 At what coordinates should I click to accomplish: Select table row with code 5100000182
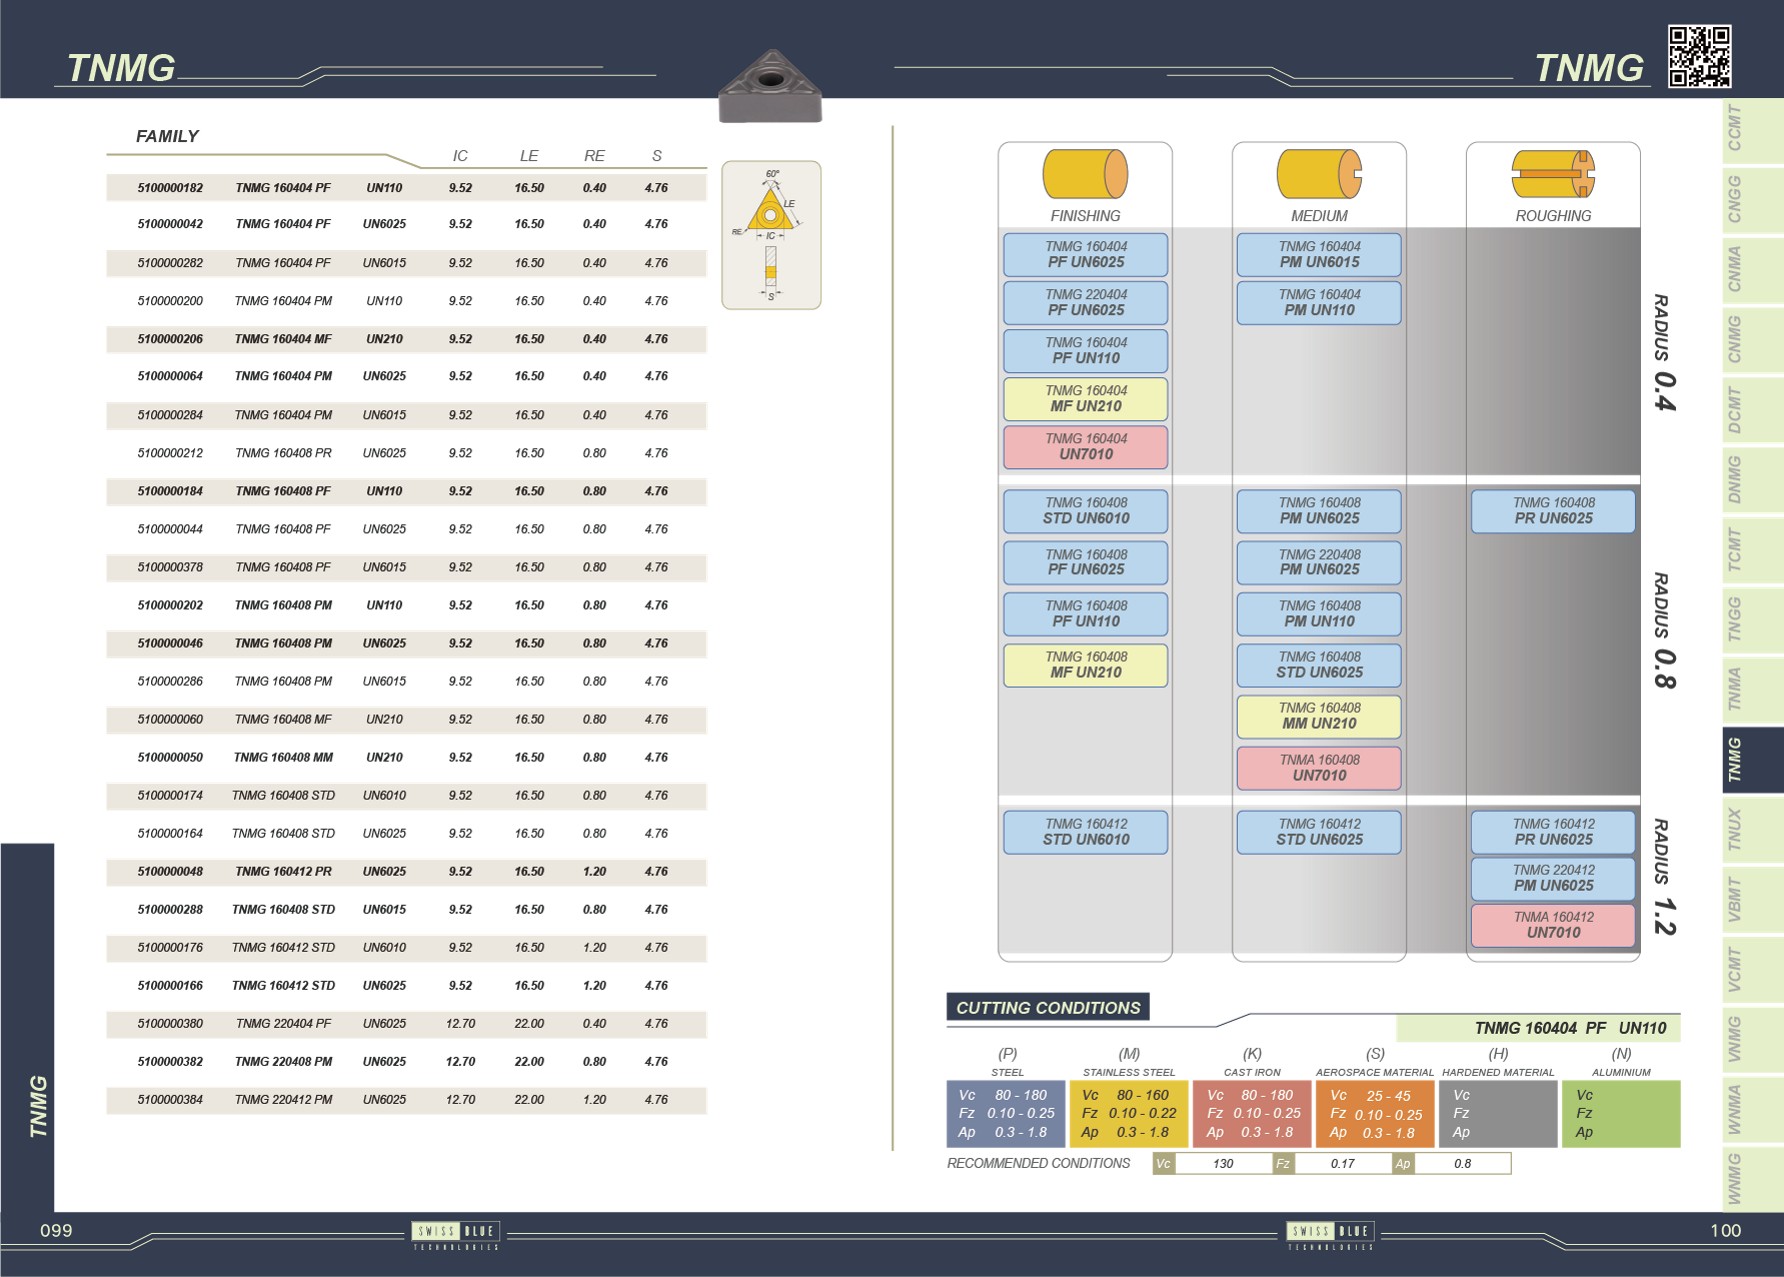(x=406, y=188)
